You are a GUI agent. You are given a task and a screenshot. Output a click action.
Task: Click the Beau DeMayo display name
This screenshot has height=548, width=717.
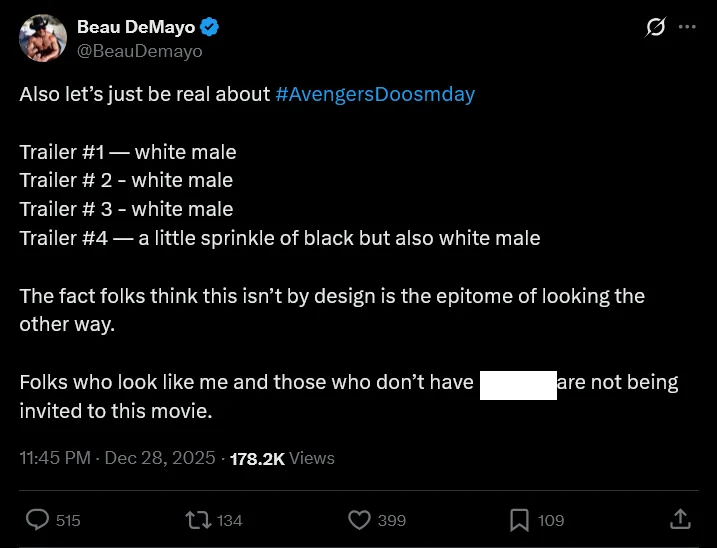tap(136, 27)
